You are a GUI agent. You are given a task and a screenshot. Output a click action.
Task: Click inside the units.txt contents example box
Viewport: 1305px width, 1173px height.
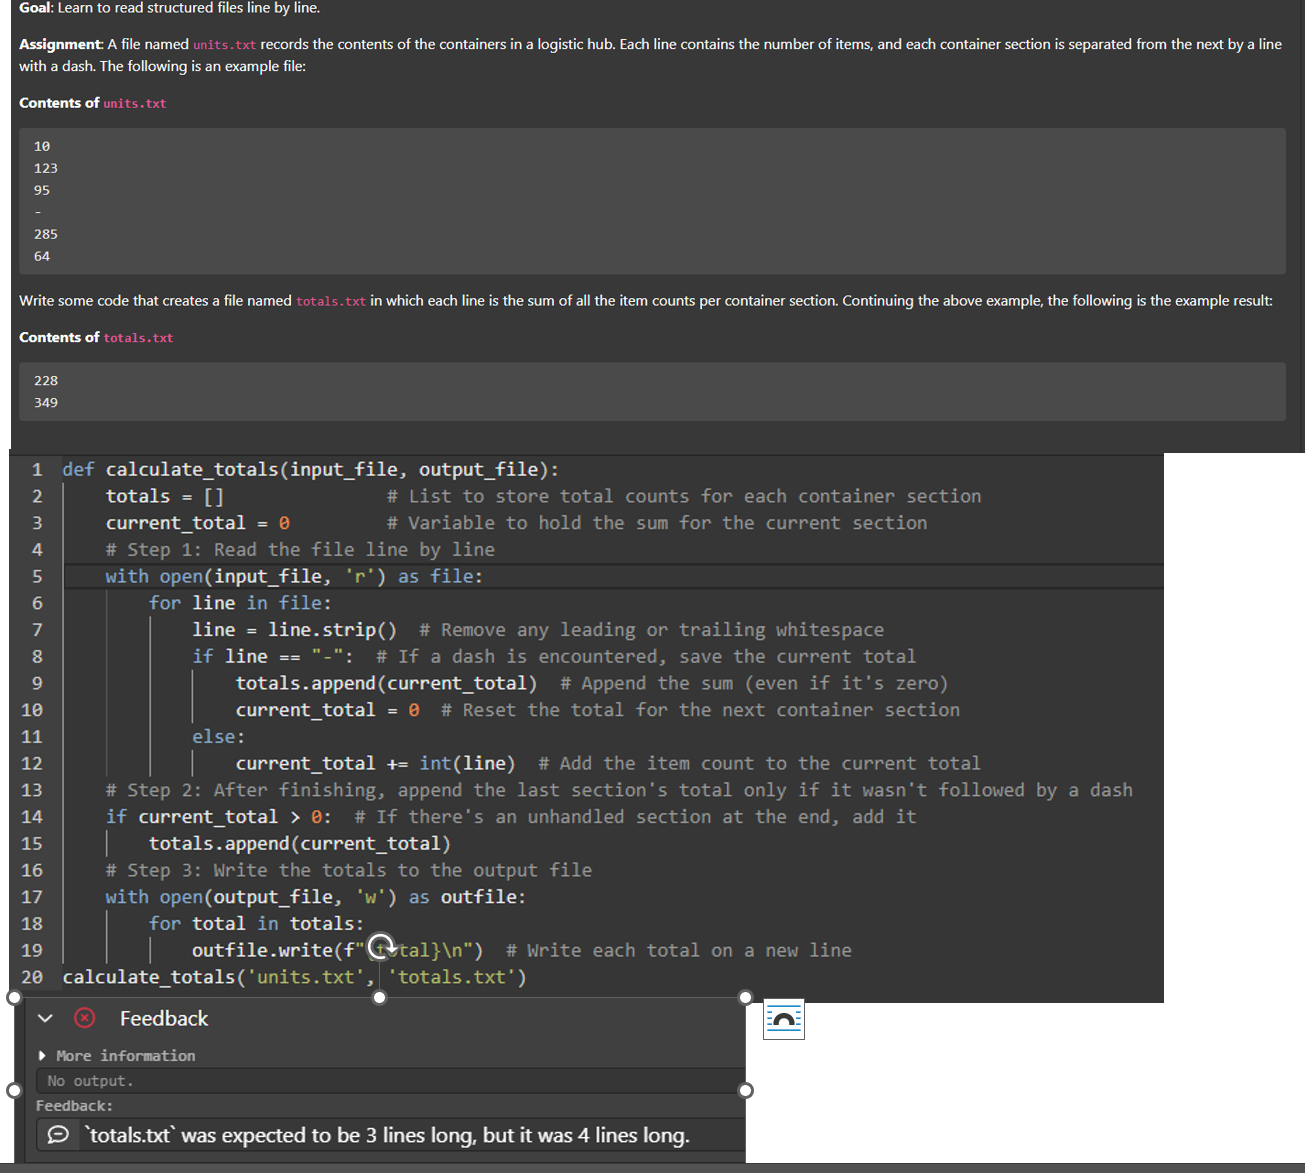tap(650, 200)
